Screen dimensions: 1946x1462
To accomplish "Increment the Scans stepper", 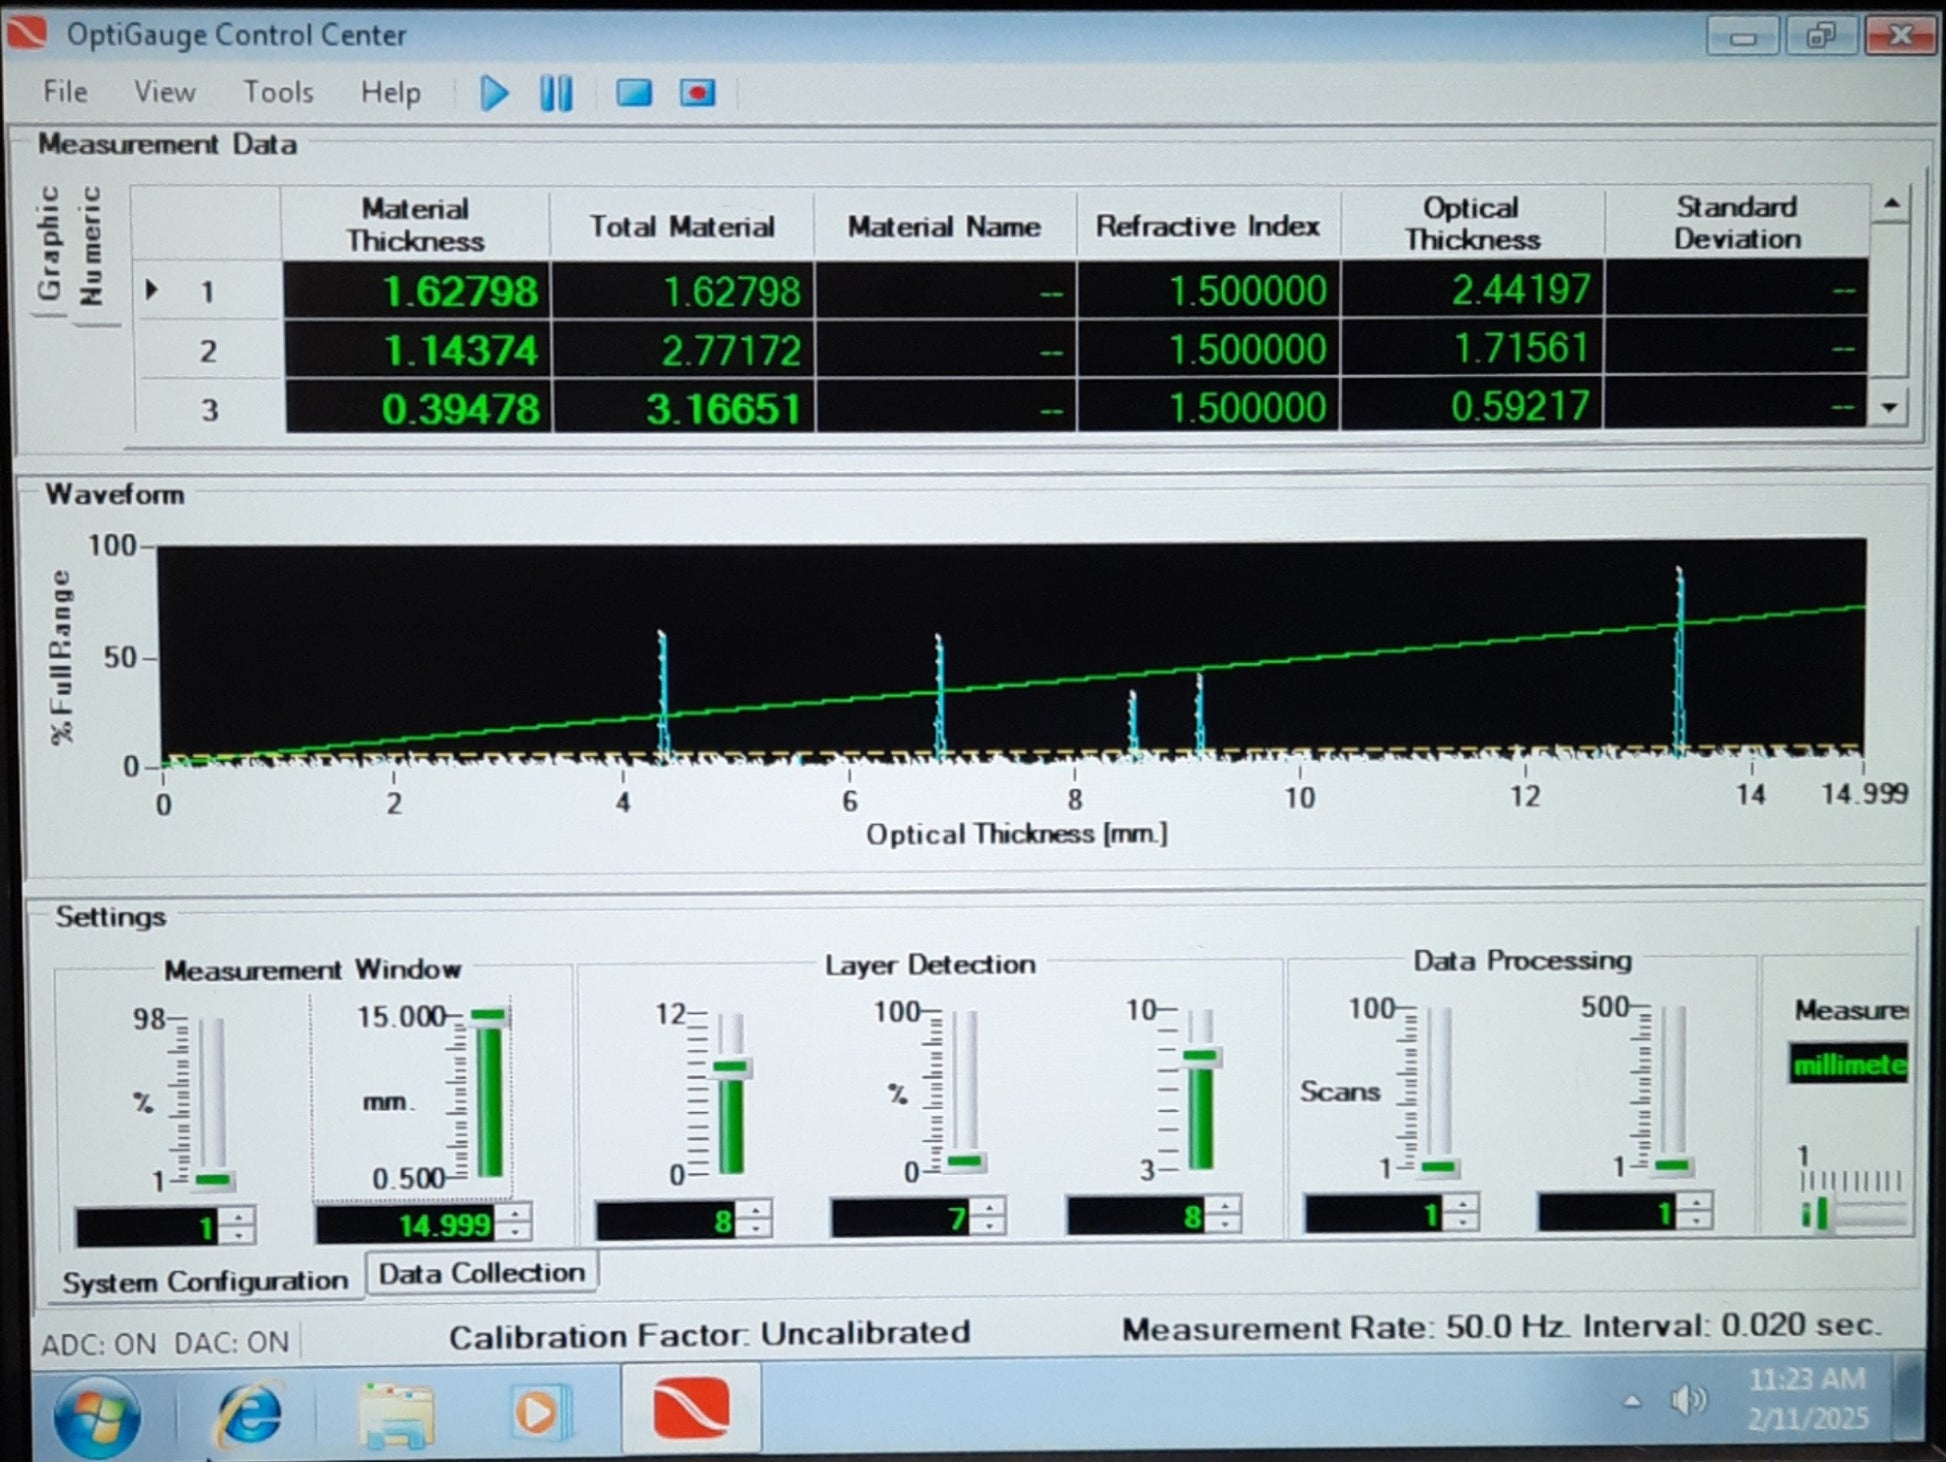I will [1462, 1204].
